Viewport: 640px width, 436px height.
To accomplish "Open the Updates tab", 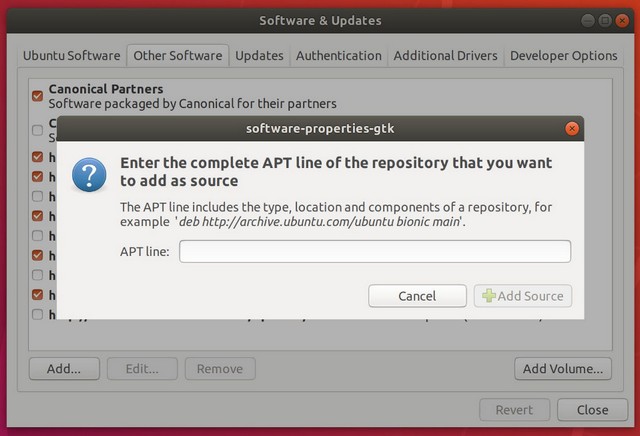I will pos(259,56).
